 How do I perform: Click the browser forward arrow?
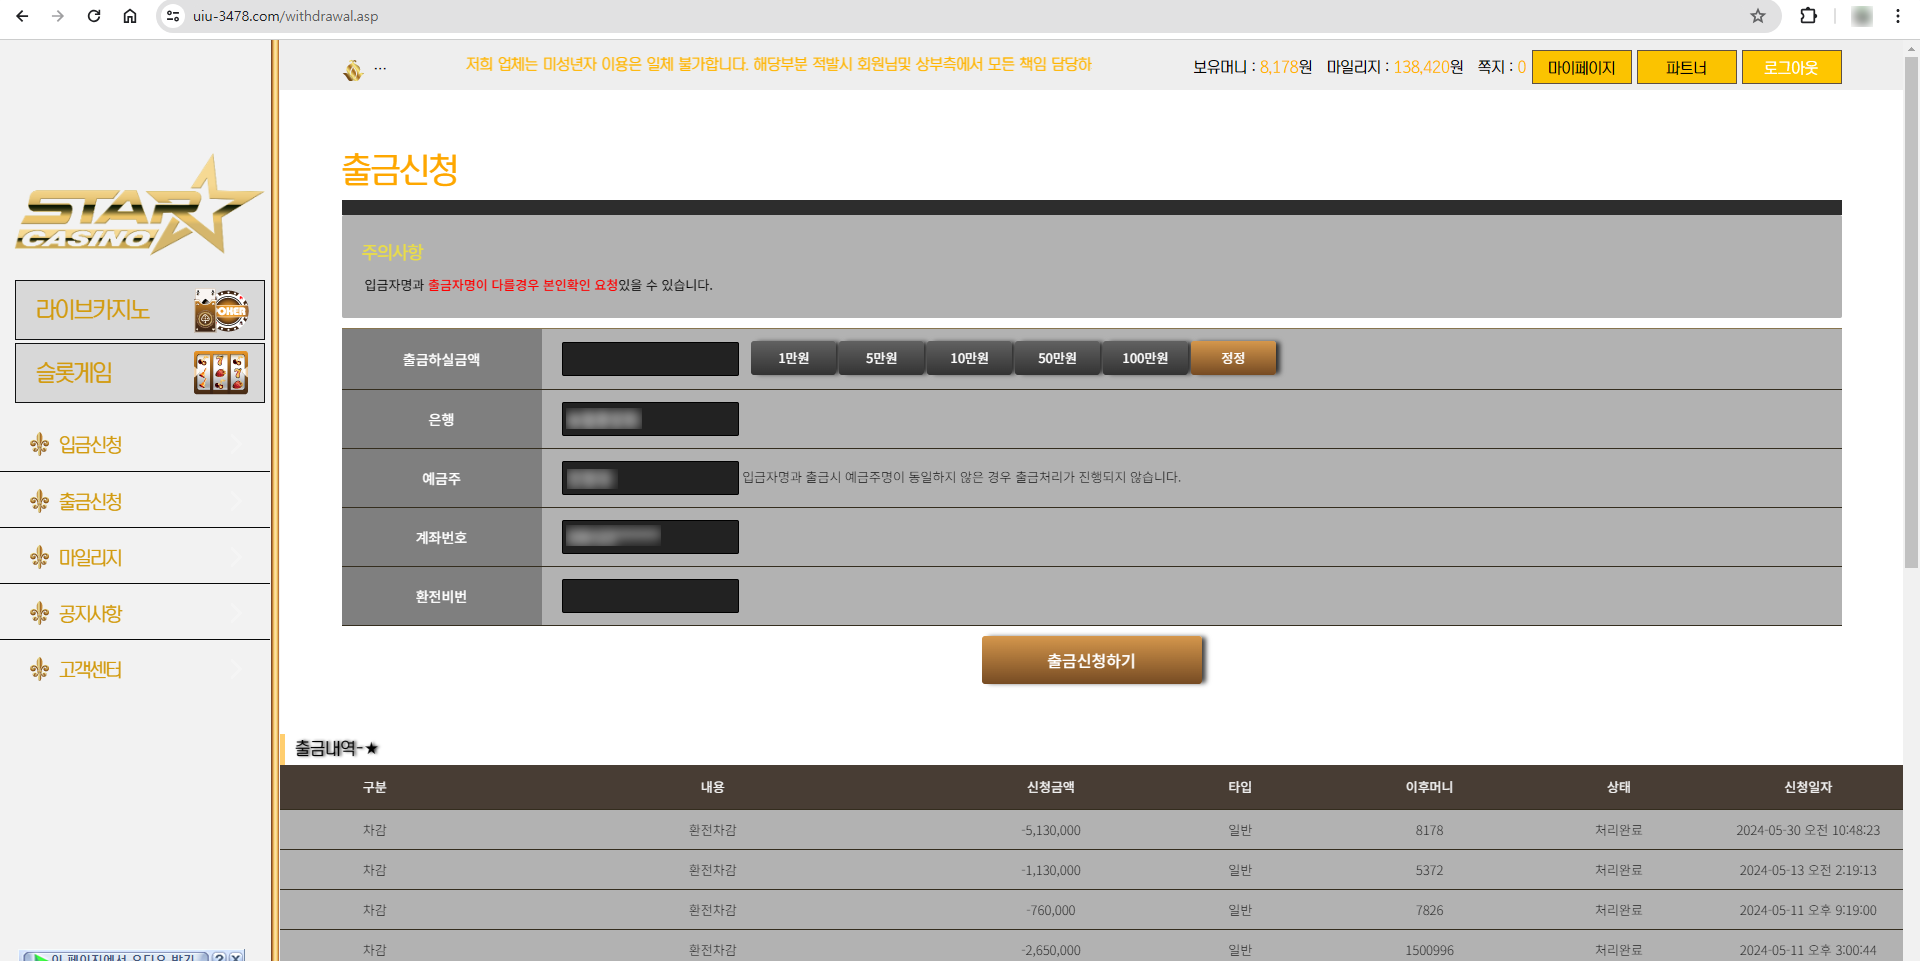click(58, 16)
